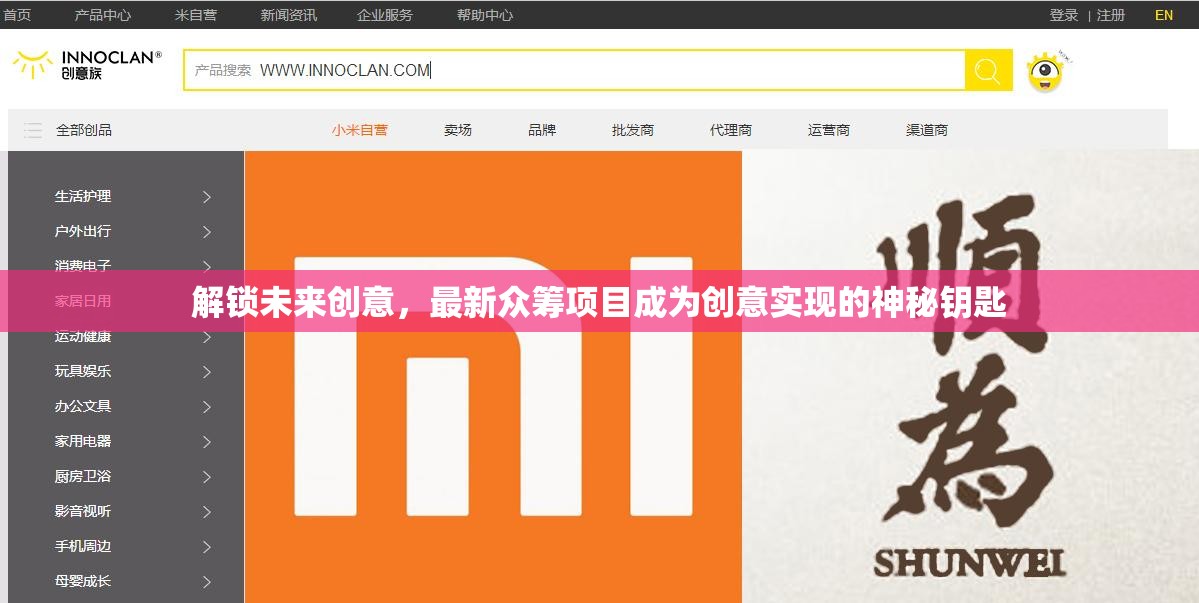This screenshot has height=603, width=1199.
Task: Select 米自营 in the top bar
Action: coord(195,15)
